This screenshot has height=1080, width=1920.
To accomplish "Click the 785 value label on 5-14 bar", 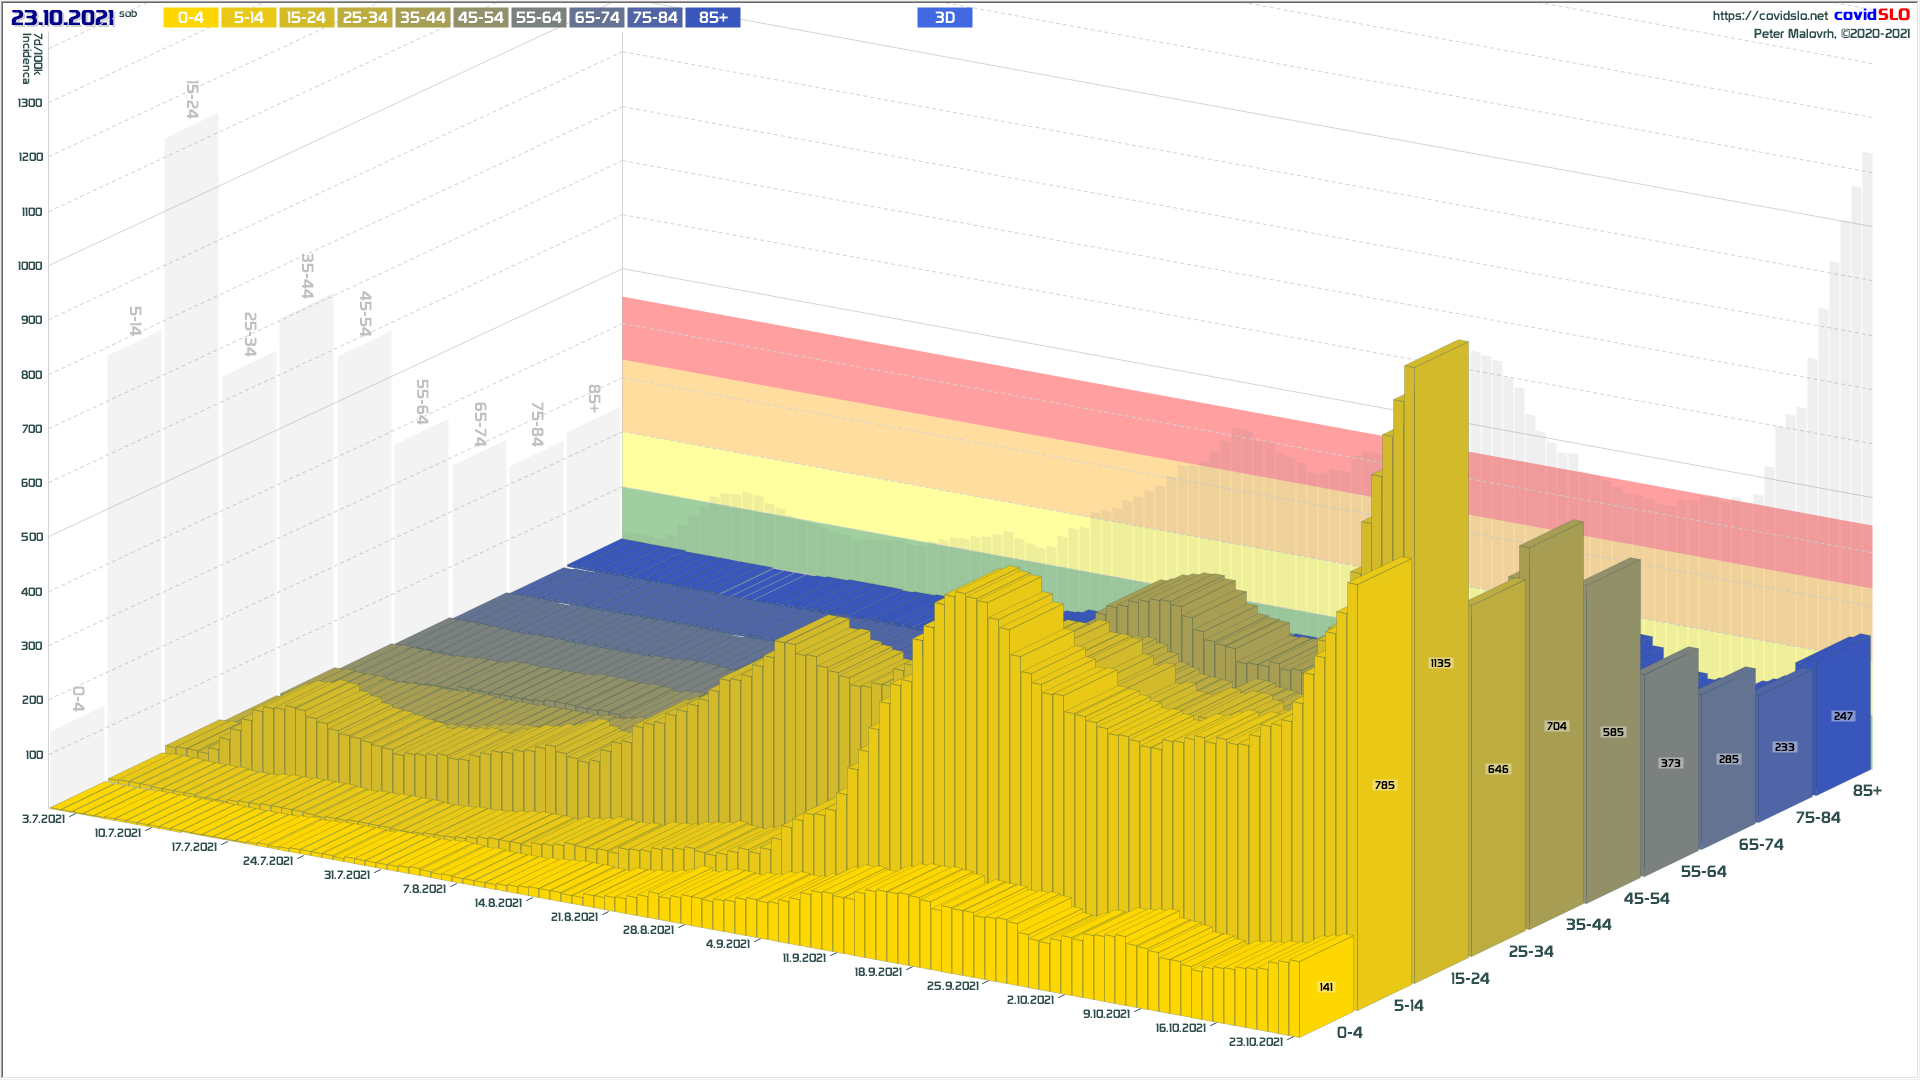I will 1384,786.
